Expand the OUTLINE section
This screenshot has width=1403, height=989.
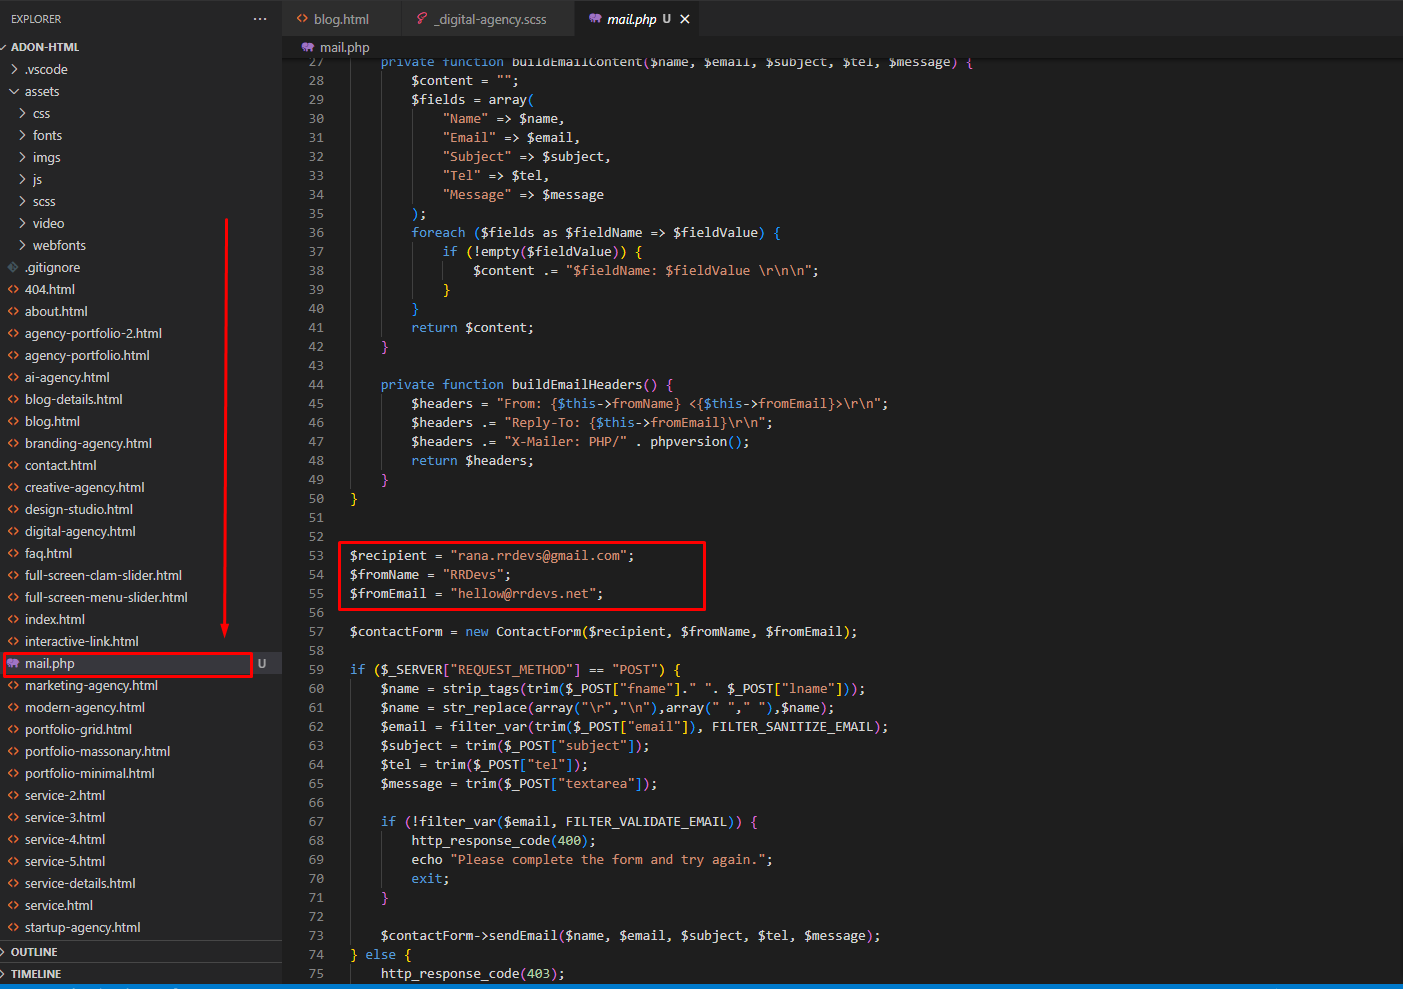pos(34,952)
